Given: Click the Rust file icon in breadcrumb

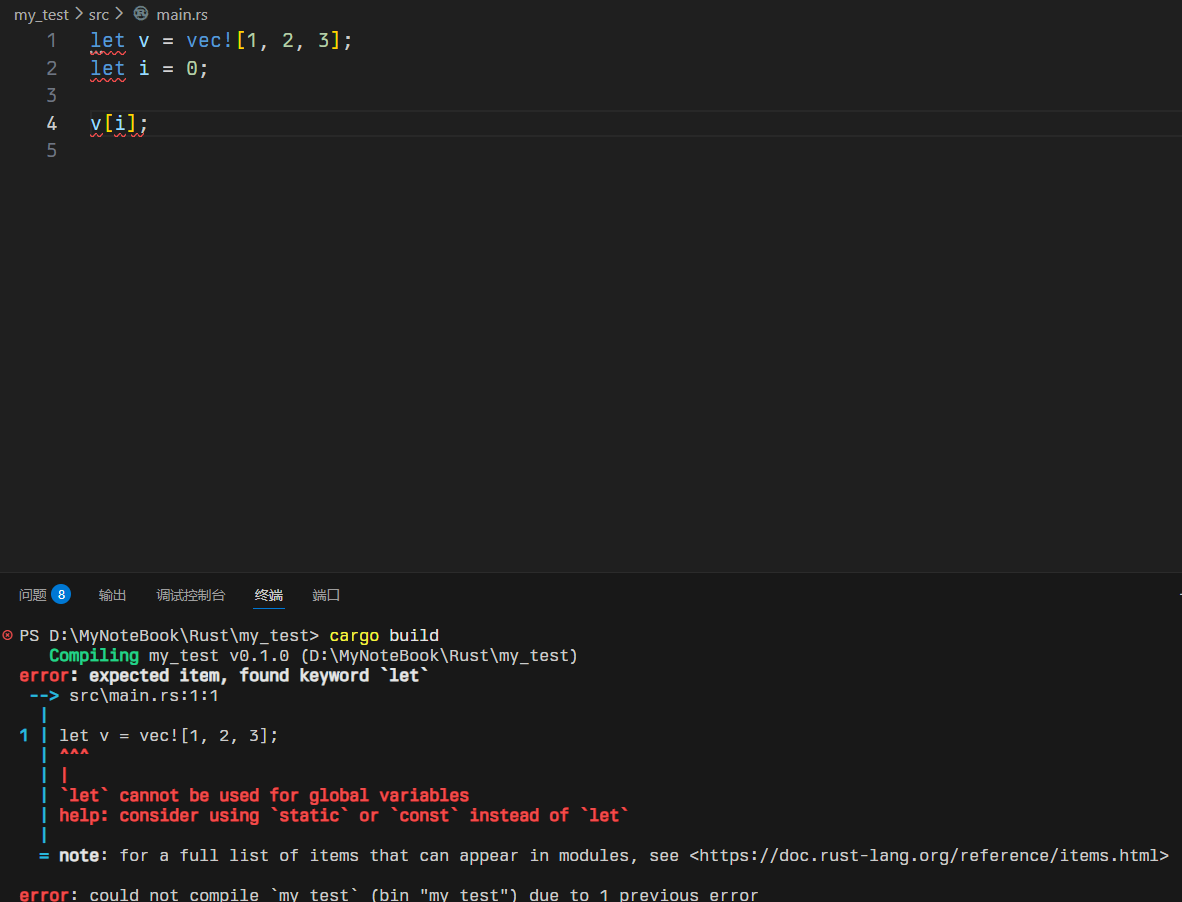Looking at the screenshot, I should 141,15.
